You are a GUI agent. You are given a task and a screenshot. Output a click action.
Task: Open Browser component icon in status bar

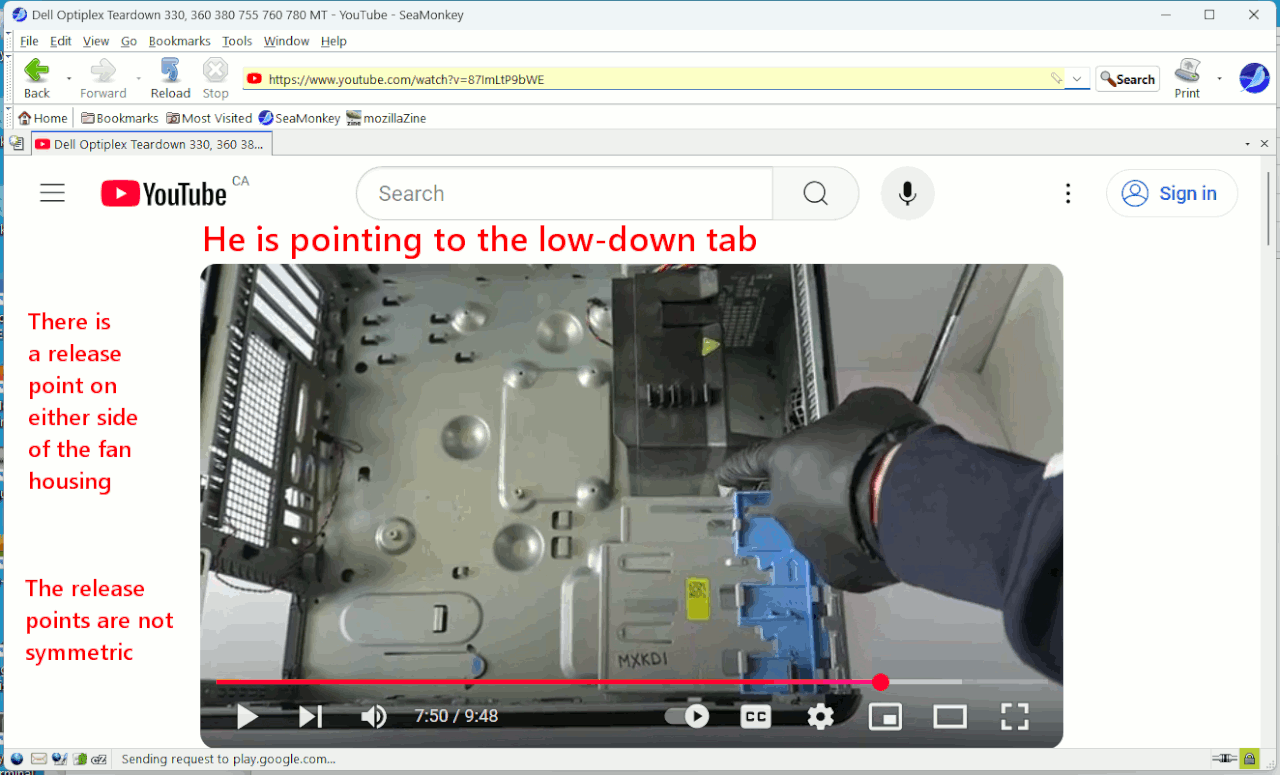[x=18, y=759]
